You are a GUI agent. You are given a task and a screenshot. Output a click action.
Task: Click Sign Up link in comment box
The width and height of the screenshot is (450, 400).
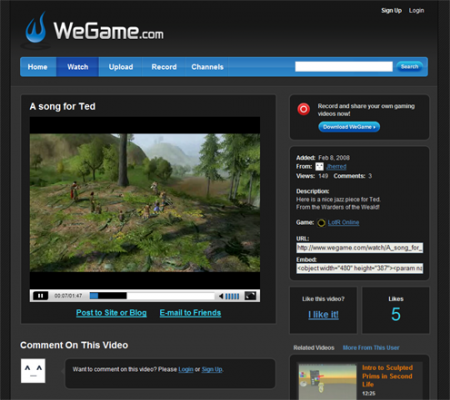coord(212,369)
